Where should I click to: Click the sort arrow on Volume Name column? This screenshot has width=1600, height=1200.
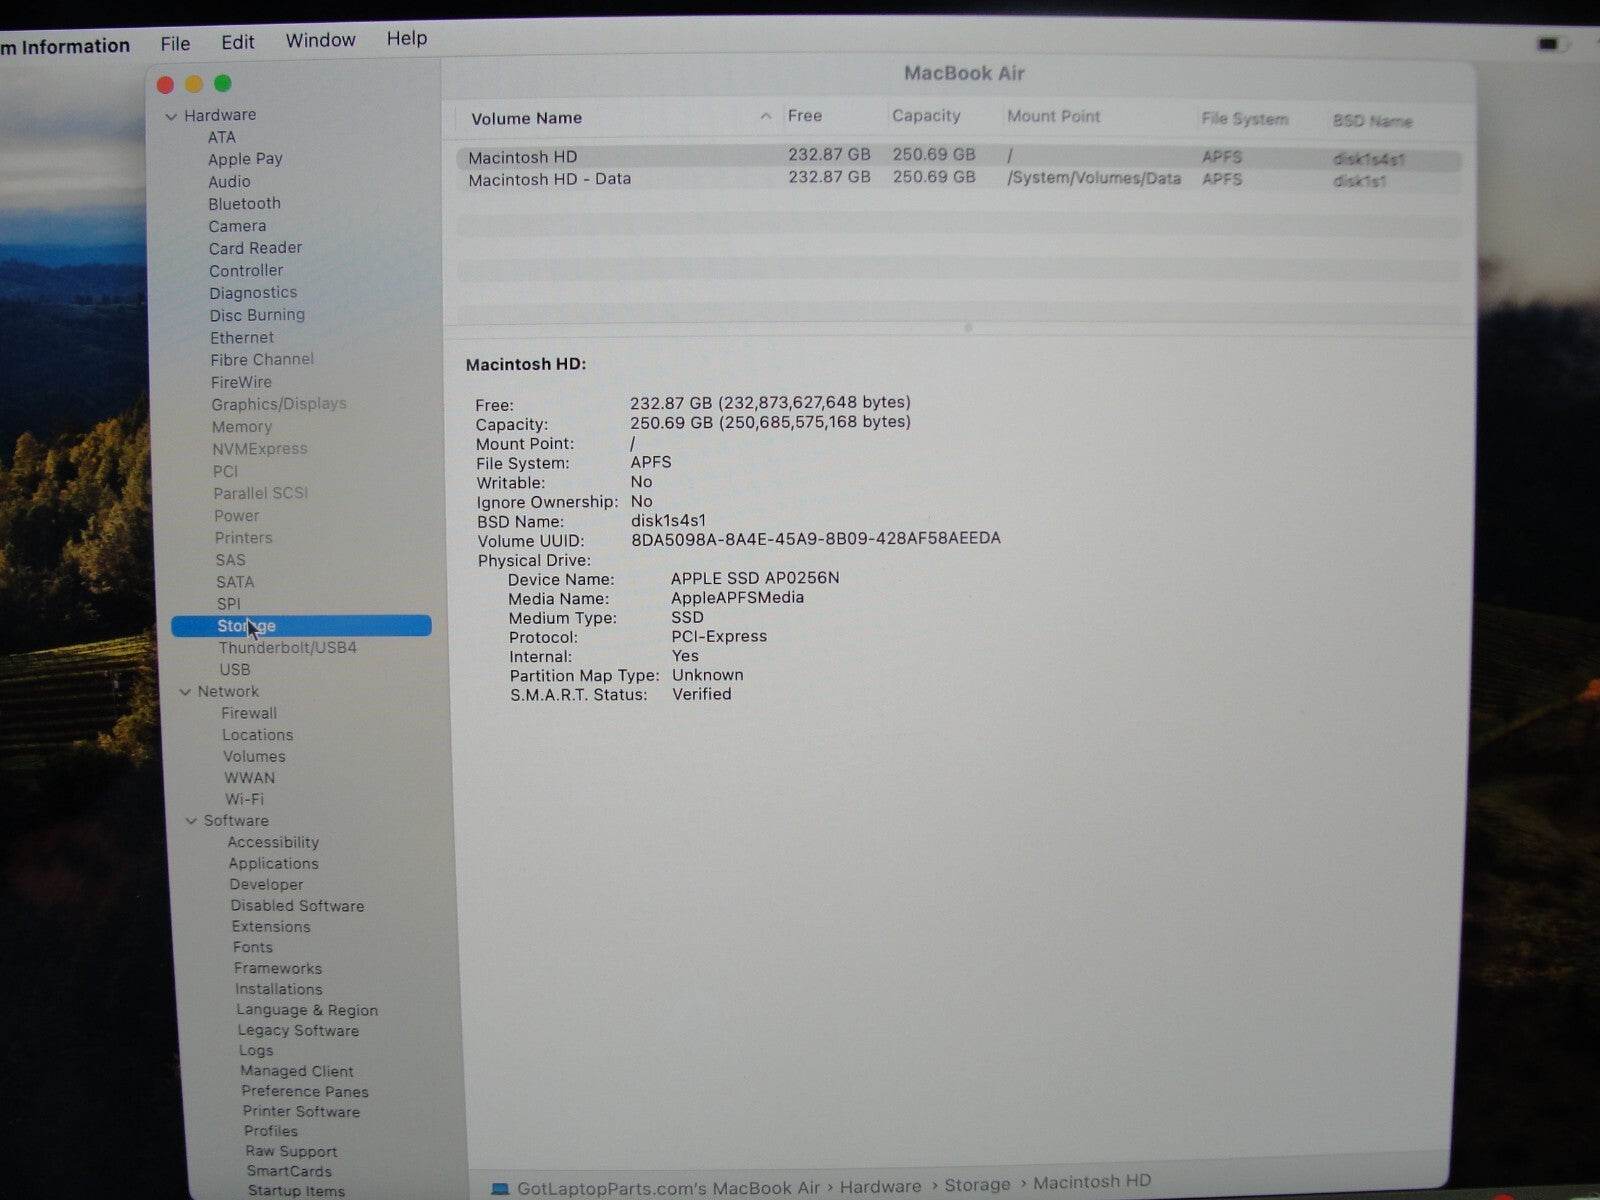(x=765, y=117)
